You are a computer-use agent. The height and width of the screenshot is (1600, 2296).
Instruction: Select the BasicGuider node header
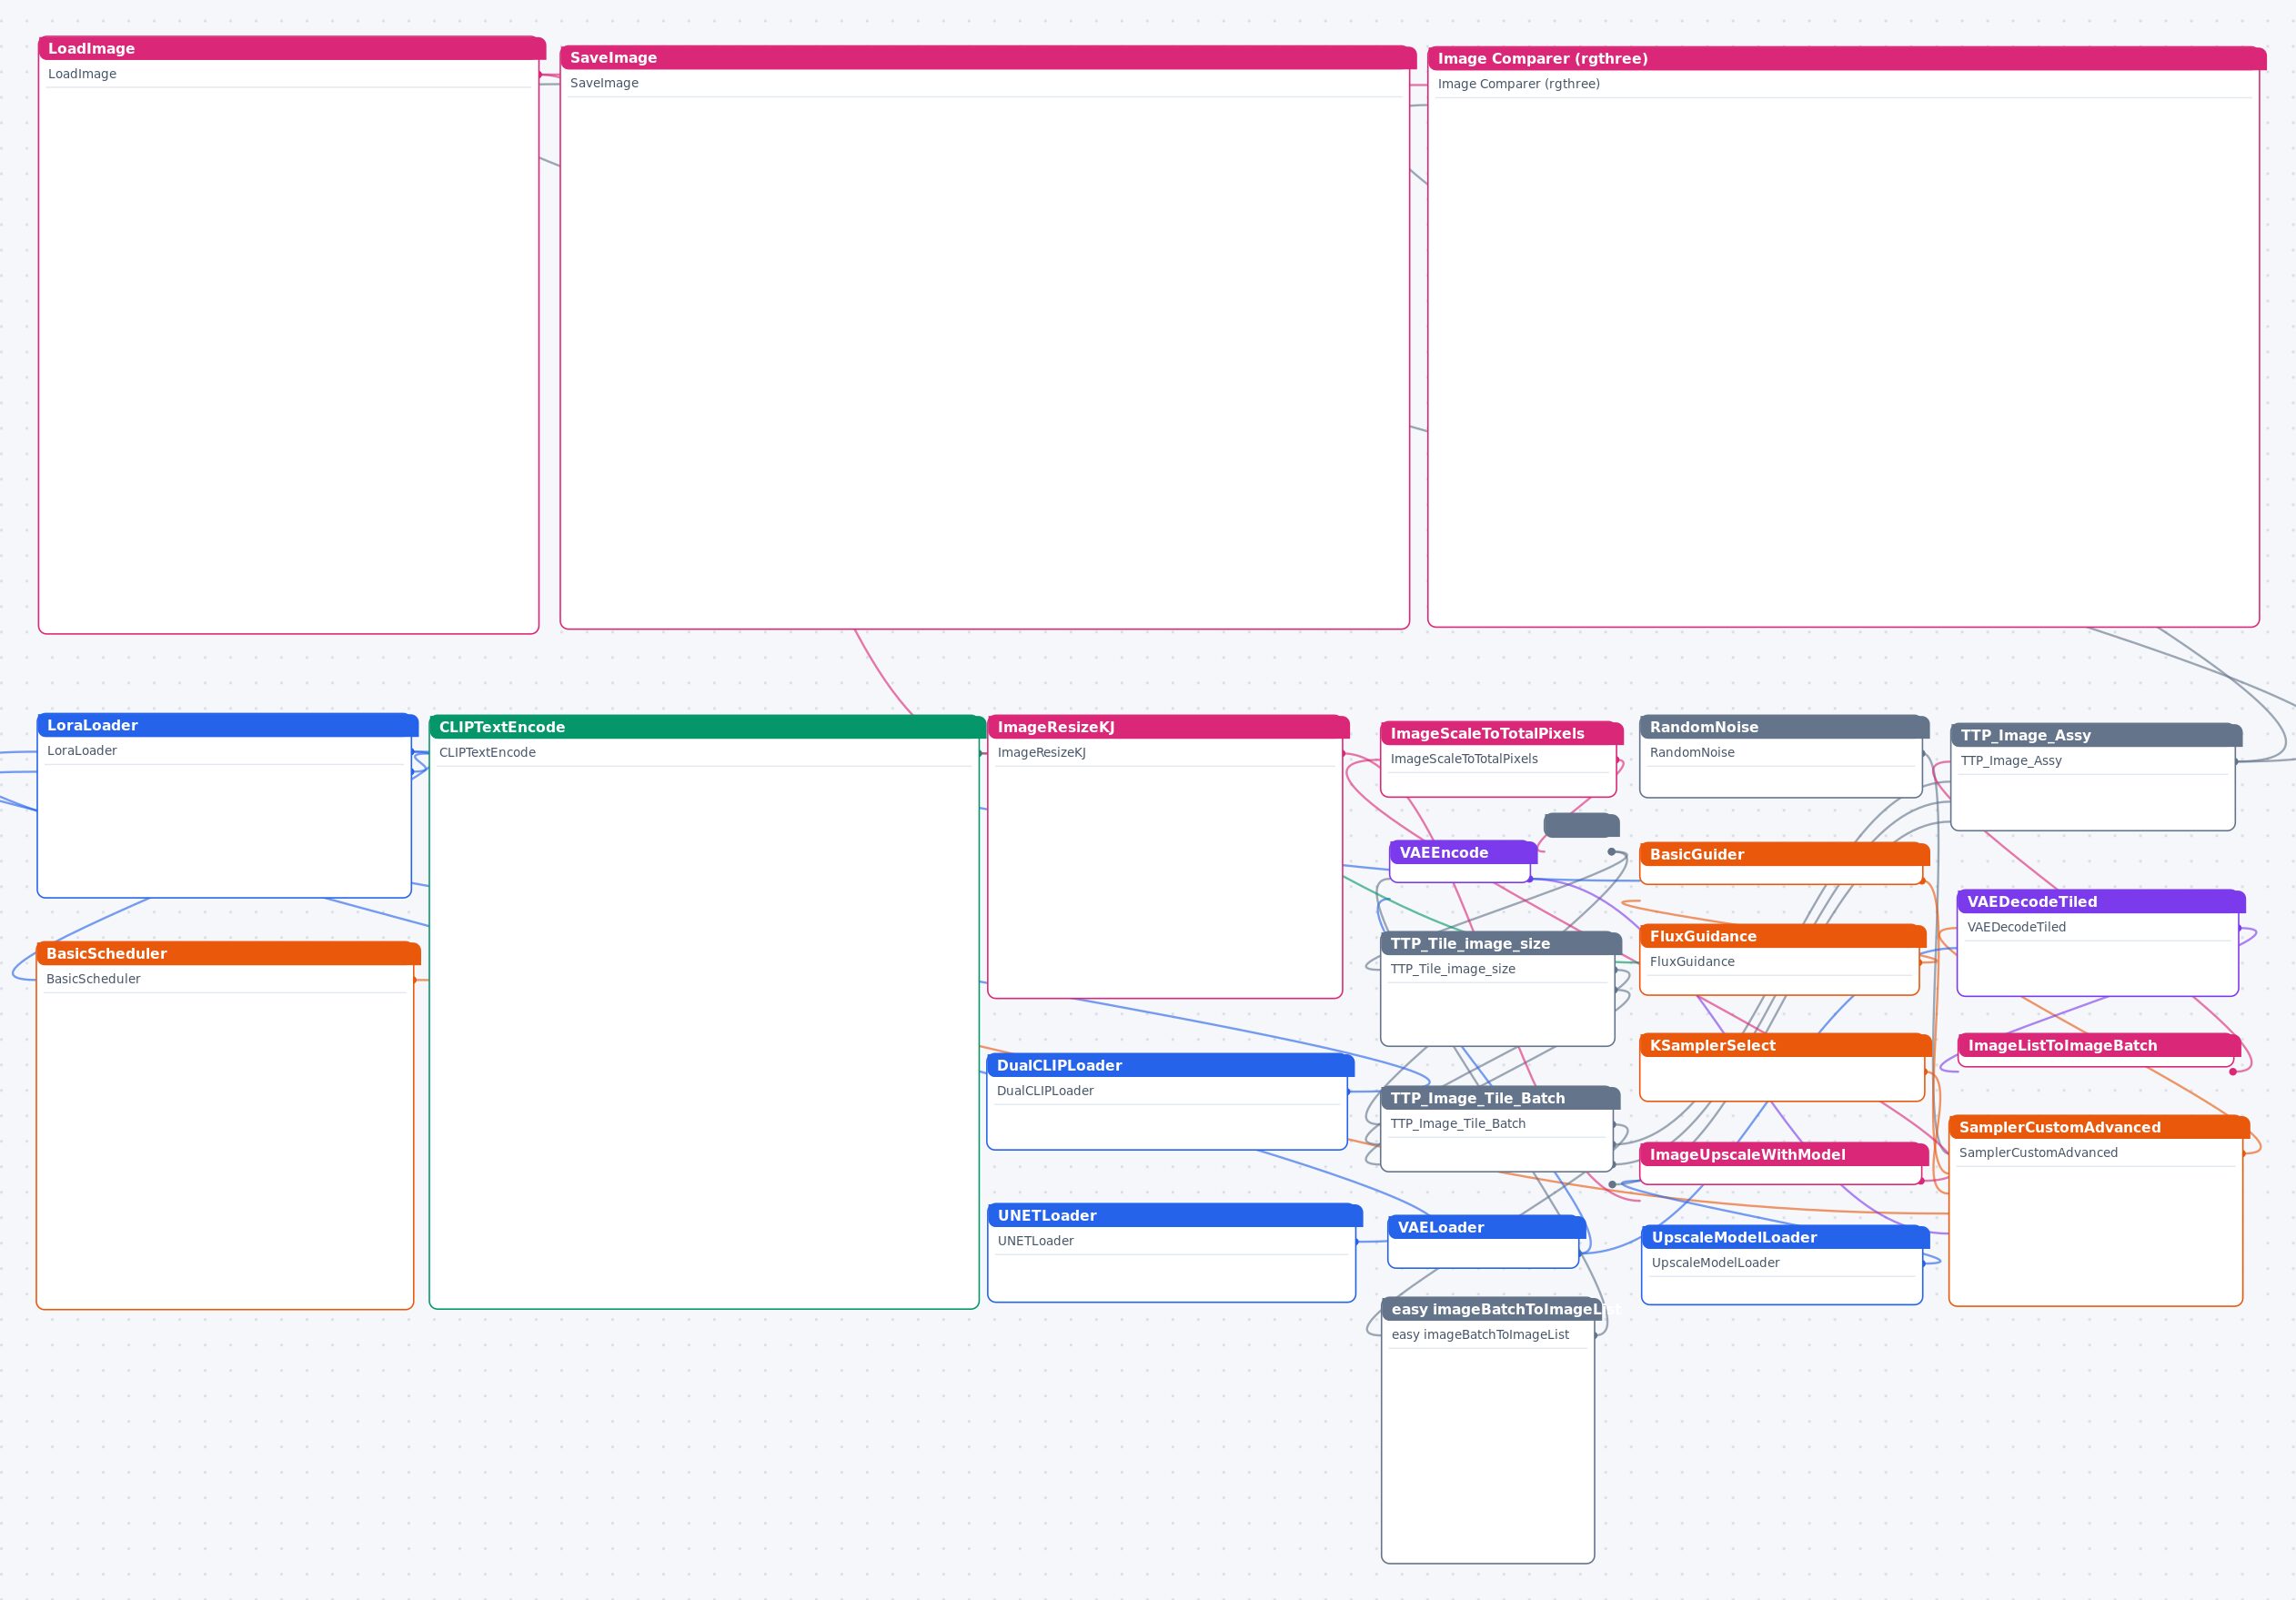[x=1784, y=854]
